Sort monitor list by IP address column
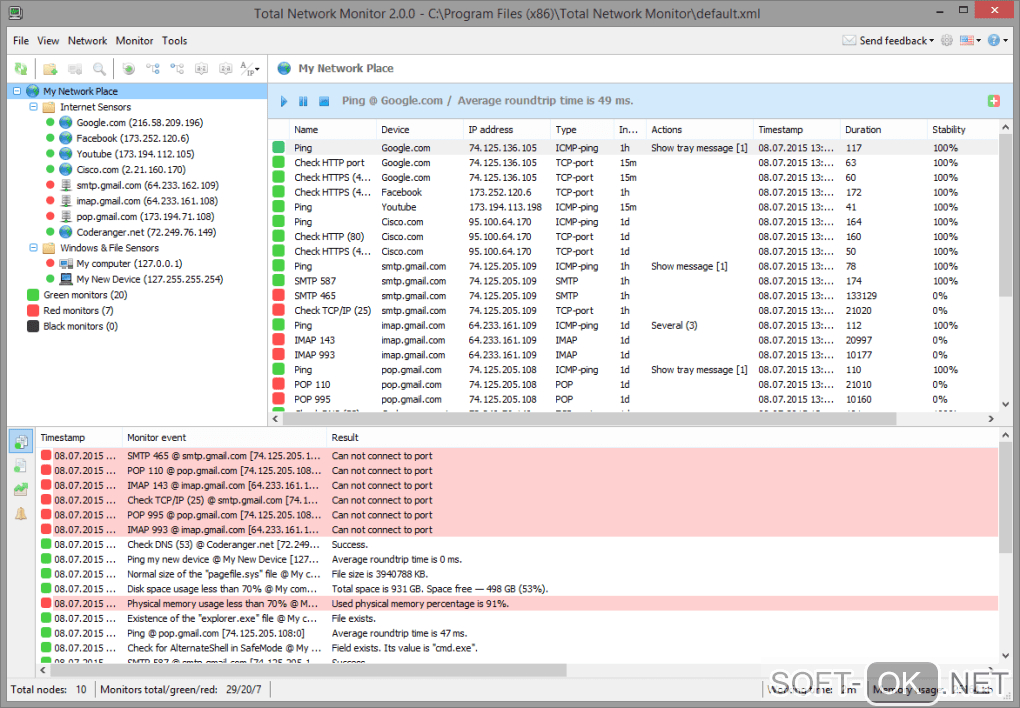 [x=507, y=129]
